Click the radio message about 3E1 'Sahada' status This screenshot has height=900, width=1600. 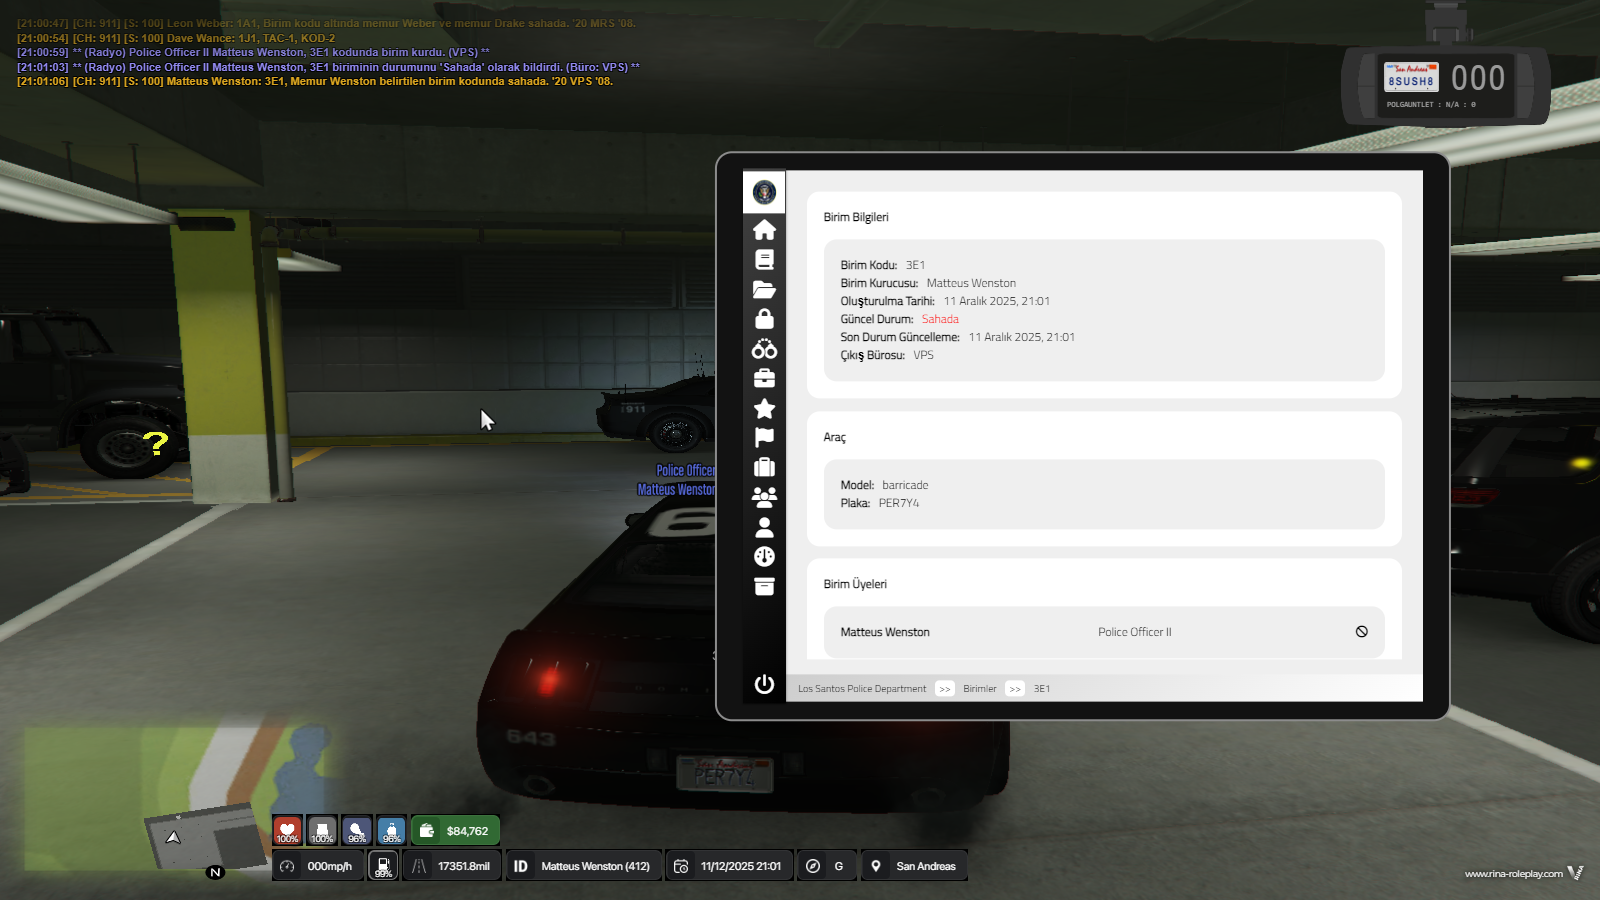coord(328,67)
